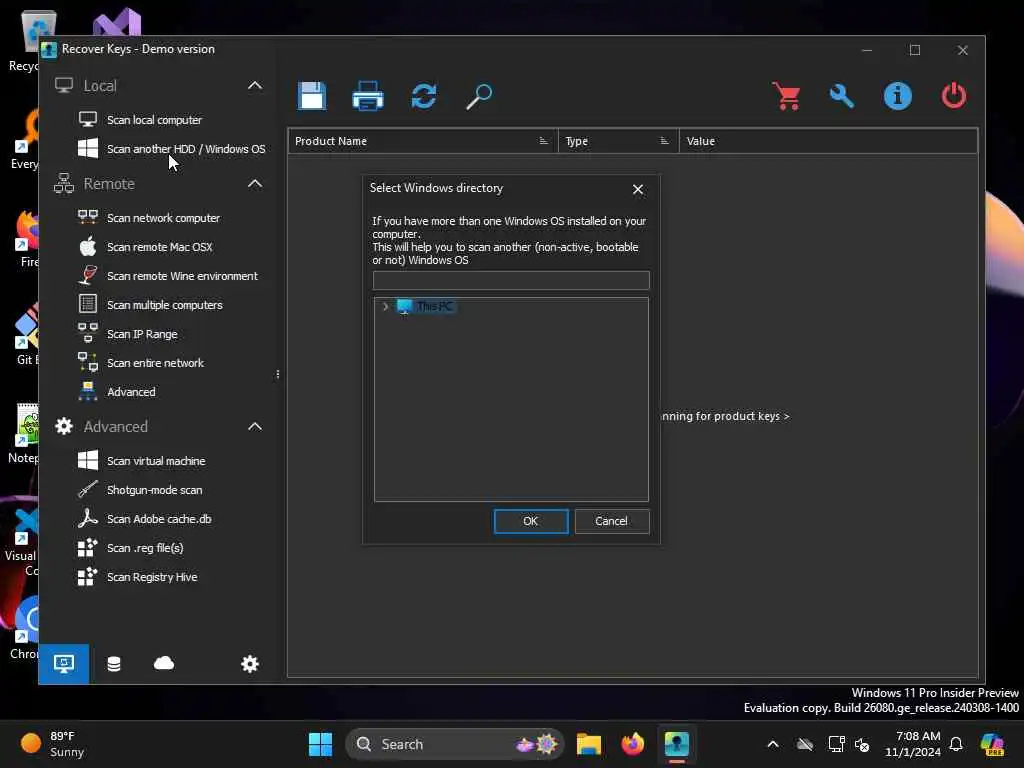Select Scan IP Range

point(142,334)
